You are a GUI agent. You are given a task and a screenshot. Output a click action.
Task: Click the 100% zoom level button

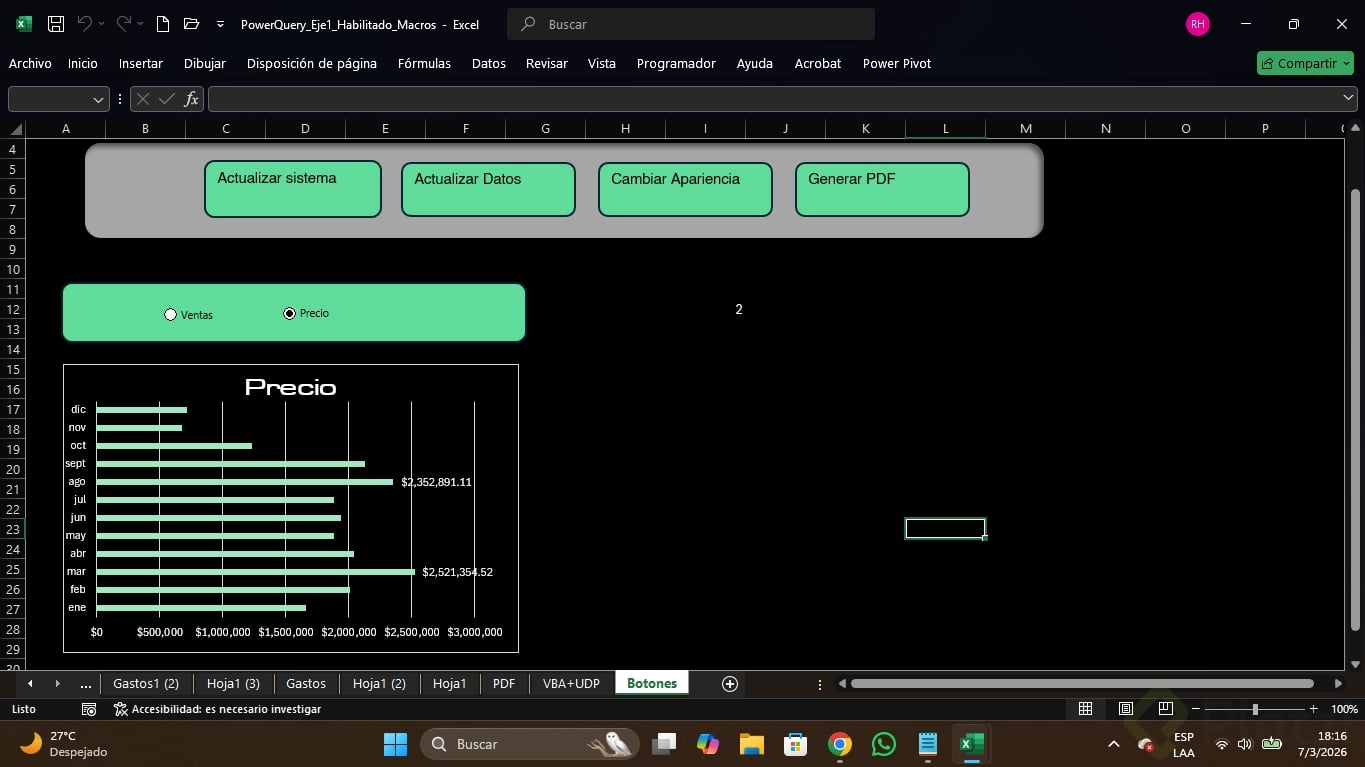(1344, 709)
